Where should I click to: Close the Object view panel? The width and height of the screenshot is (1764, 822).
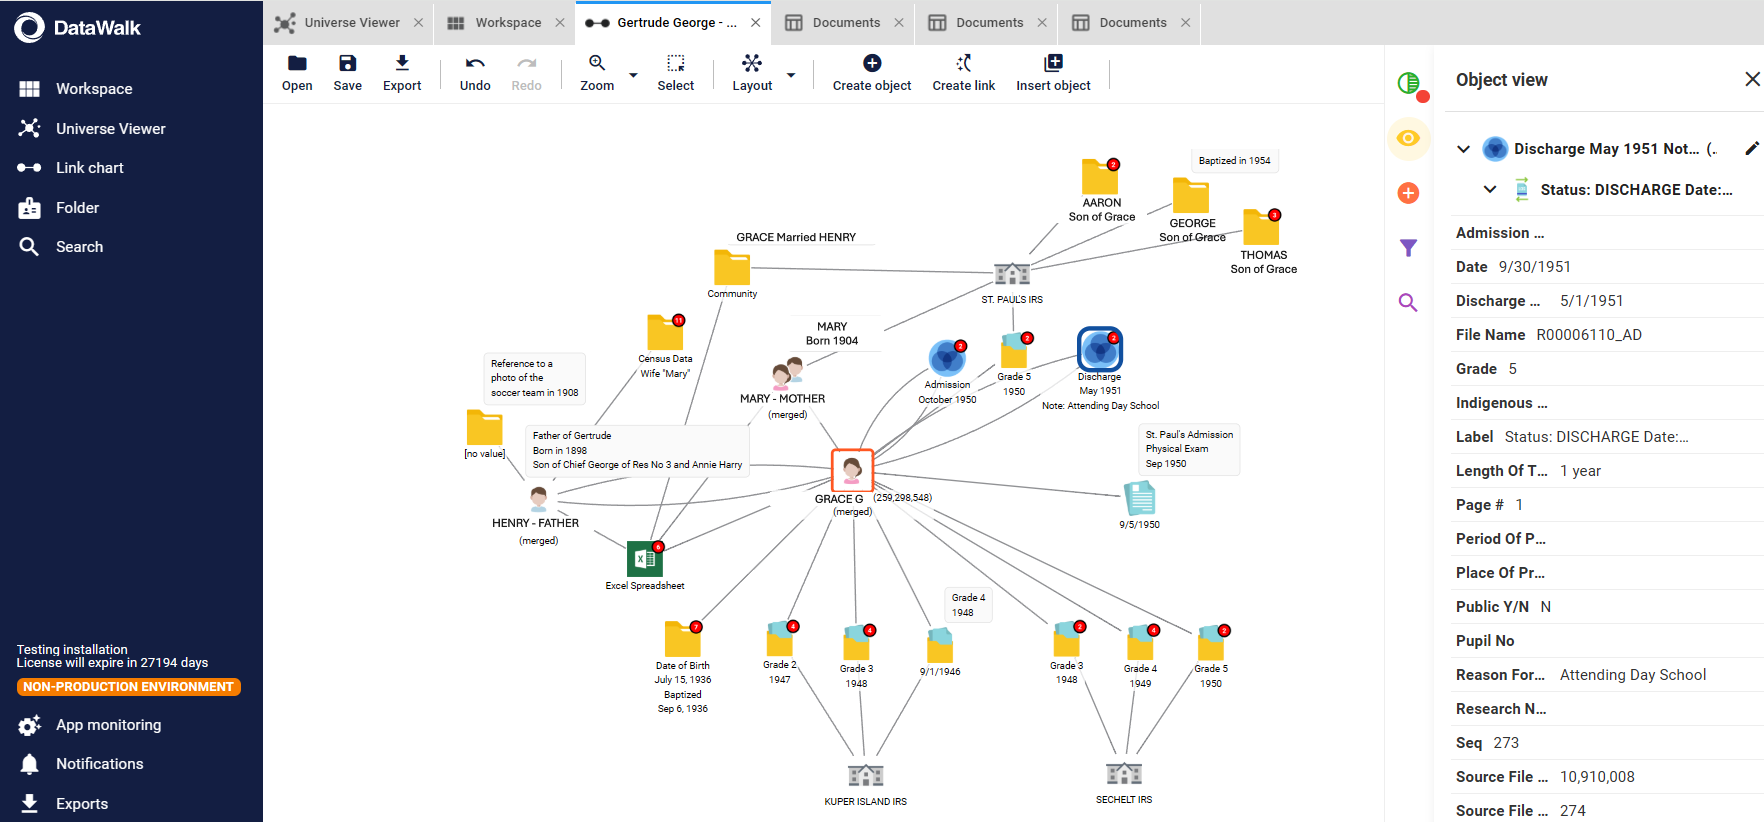(1752, 79)
